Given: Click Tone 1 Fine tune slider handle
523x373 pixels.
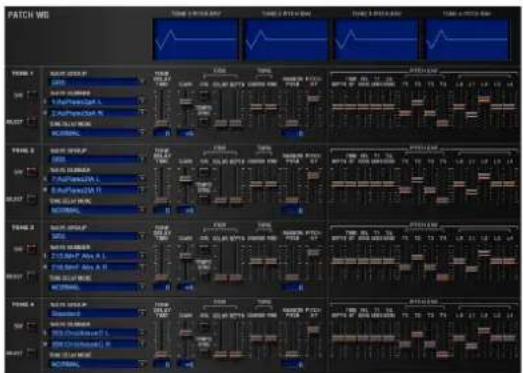Looking at the screenshot, I should pyautogui.click(x=271, y=107).
